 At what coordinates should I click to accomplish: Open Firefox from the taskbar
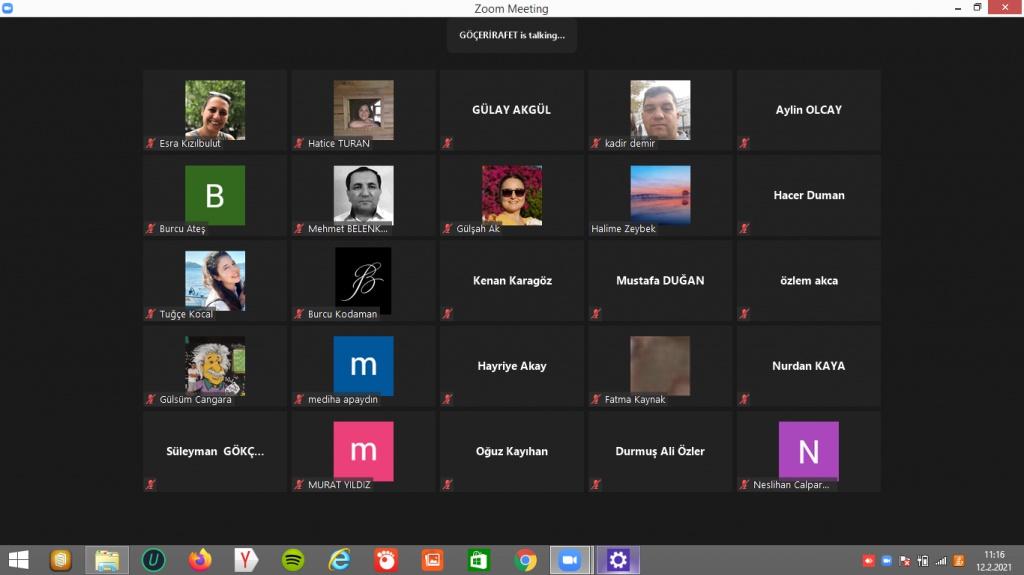tap(200, 560)
